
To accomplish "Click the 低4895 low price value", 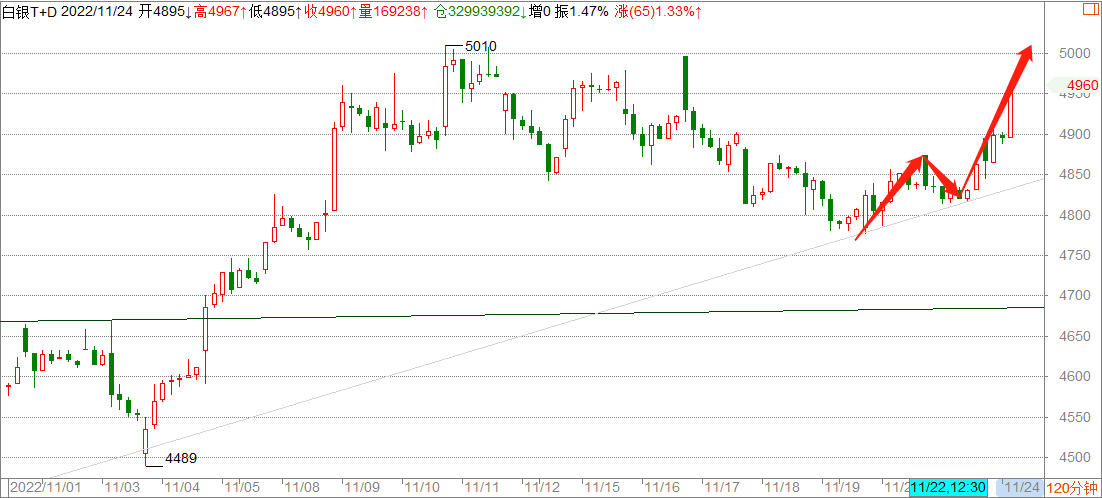I will tap(273, 12).
